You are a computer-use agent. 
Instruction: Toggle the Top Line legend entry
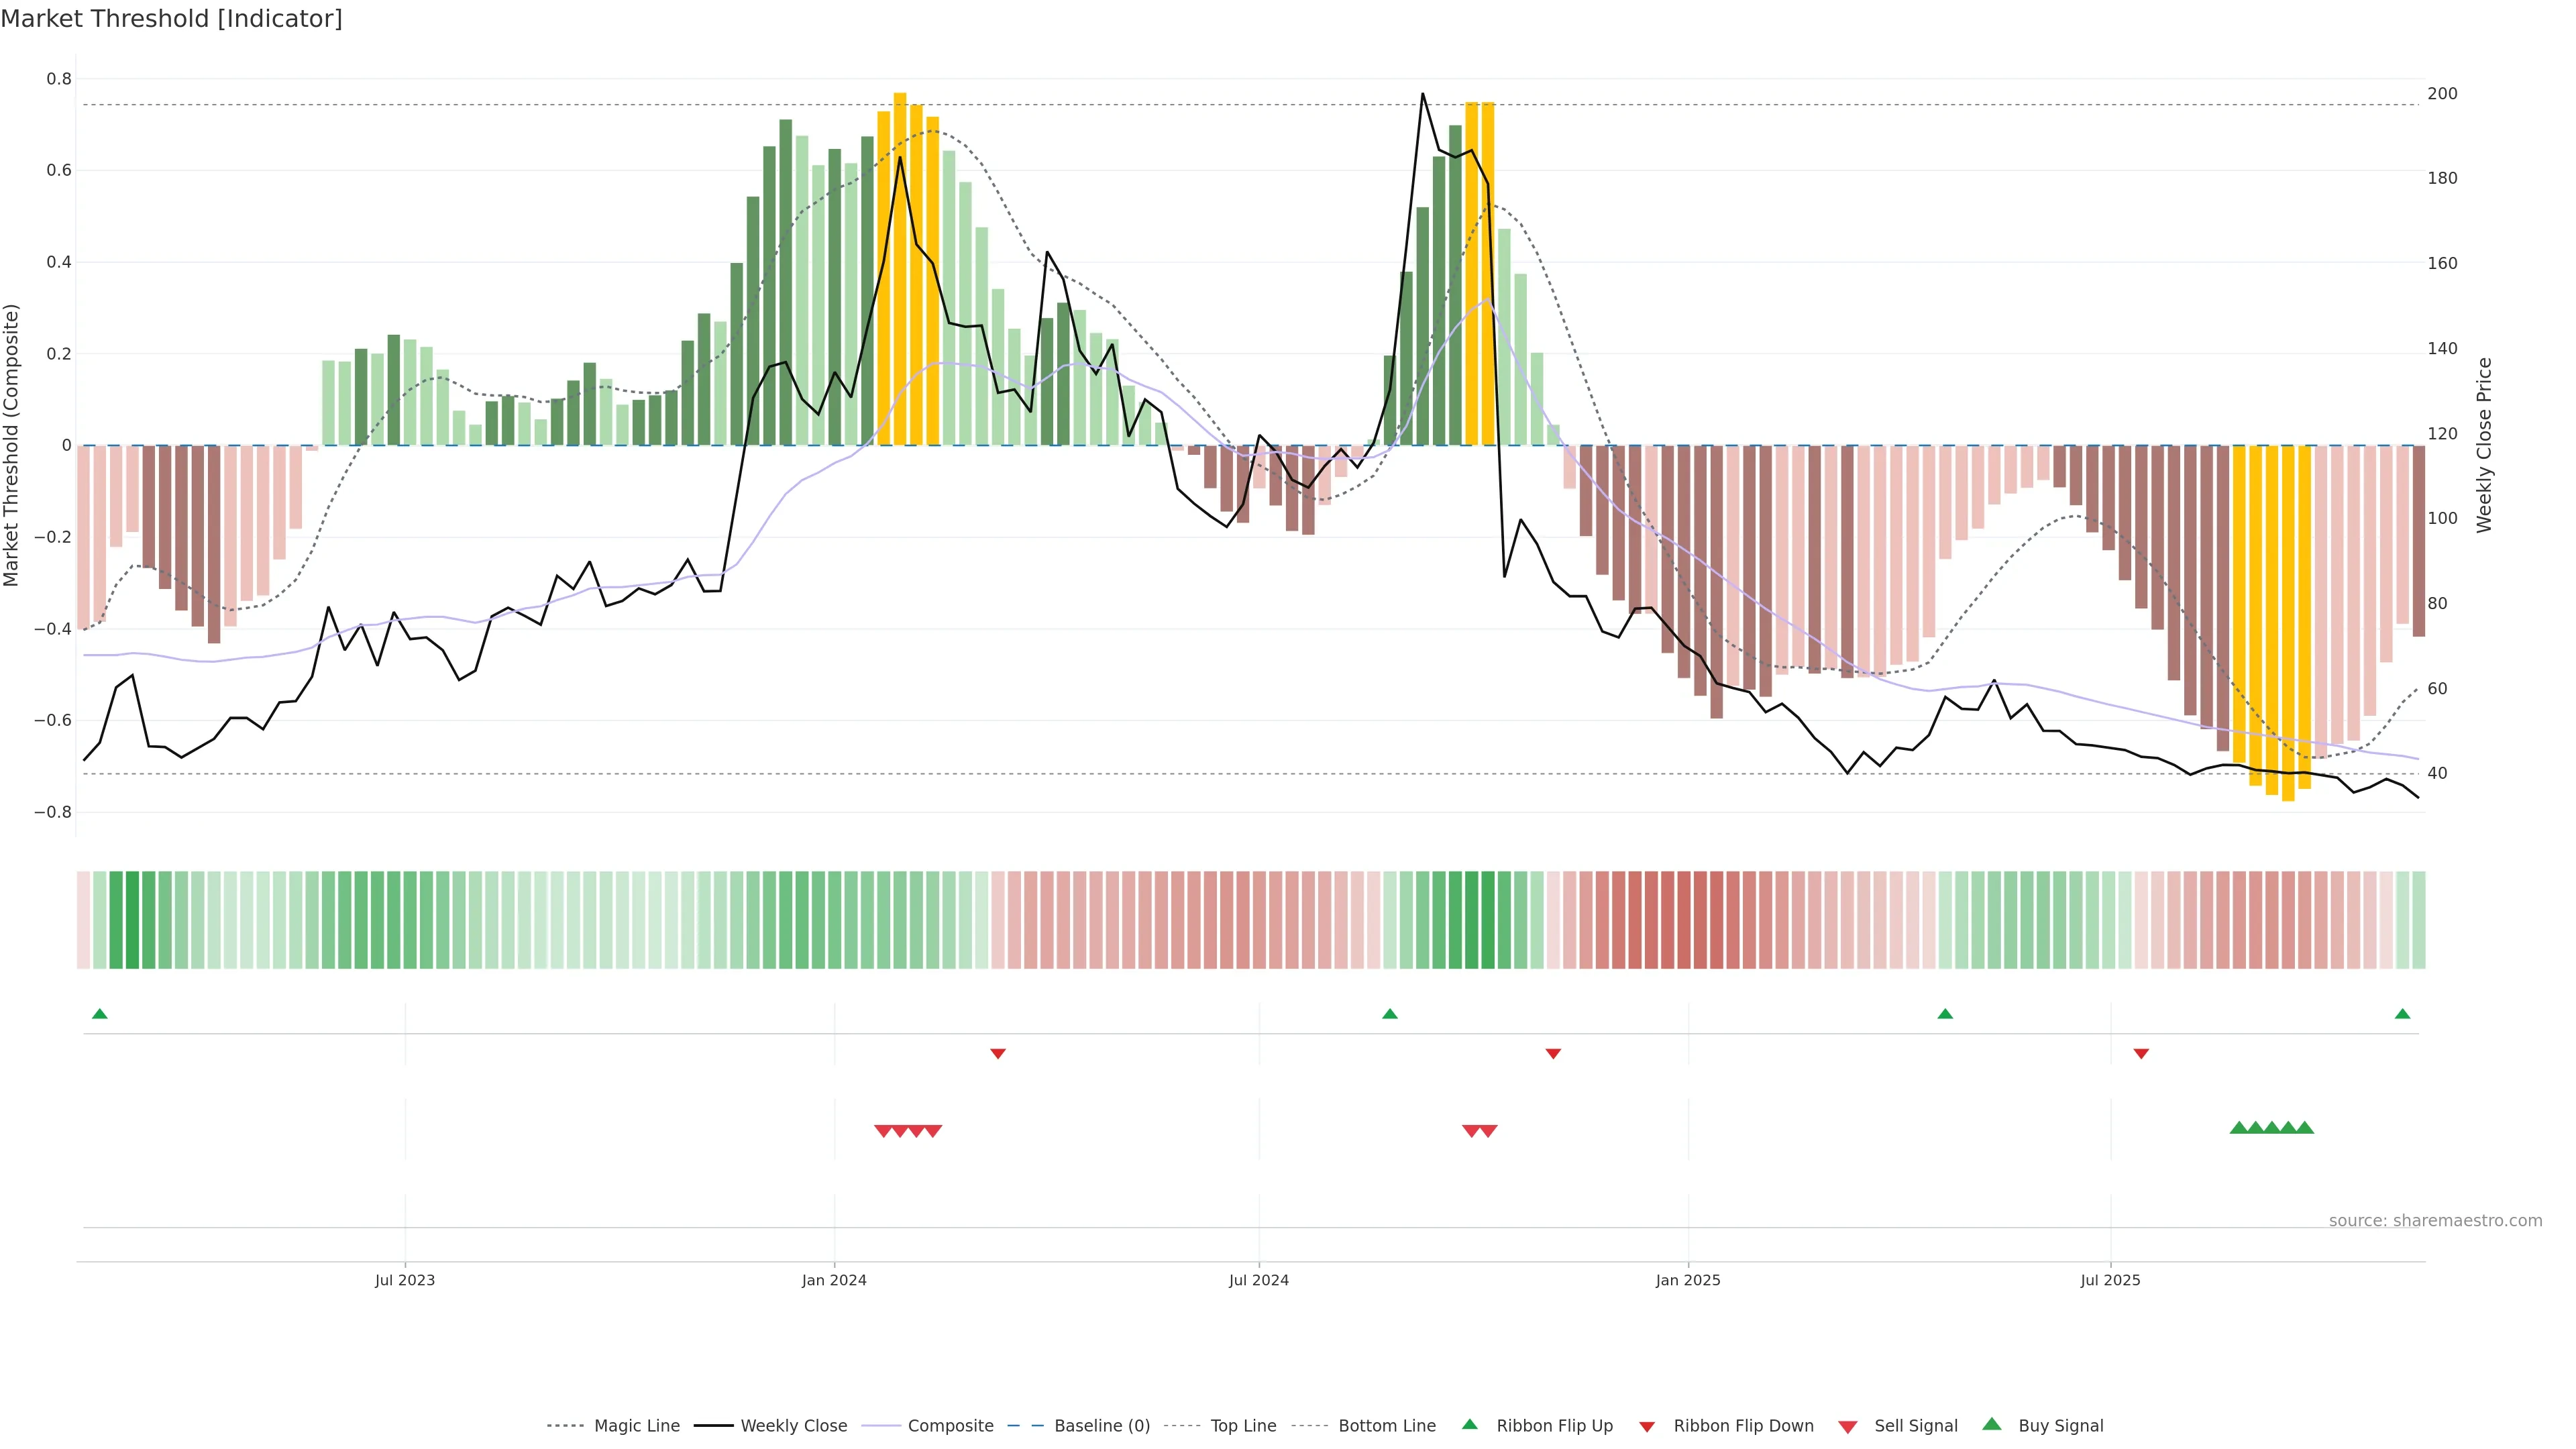click(1243, 1426)
